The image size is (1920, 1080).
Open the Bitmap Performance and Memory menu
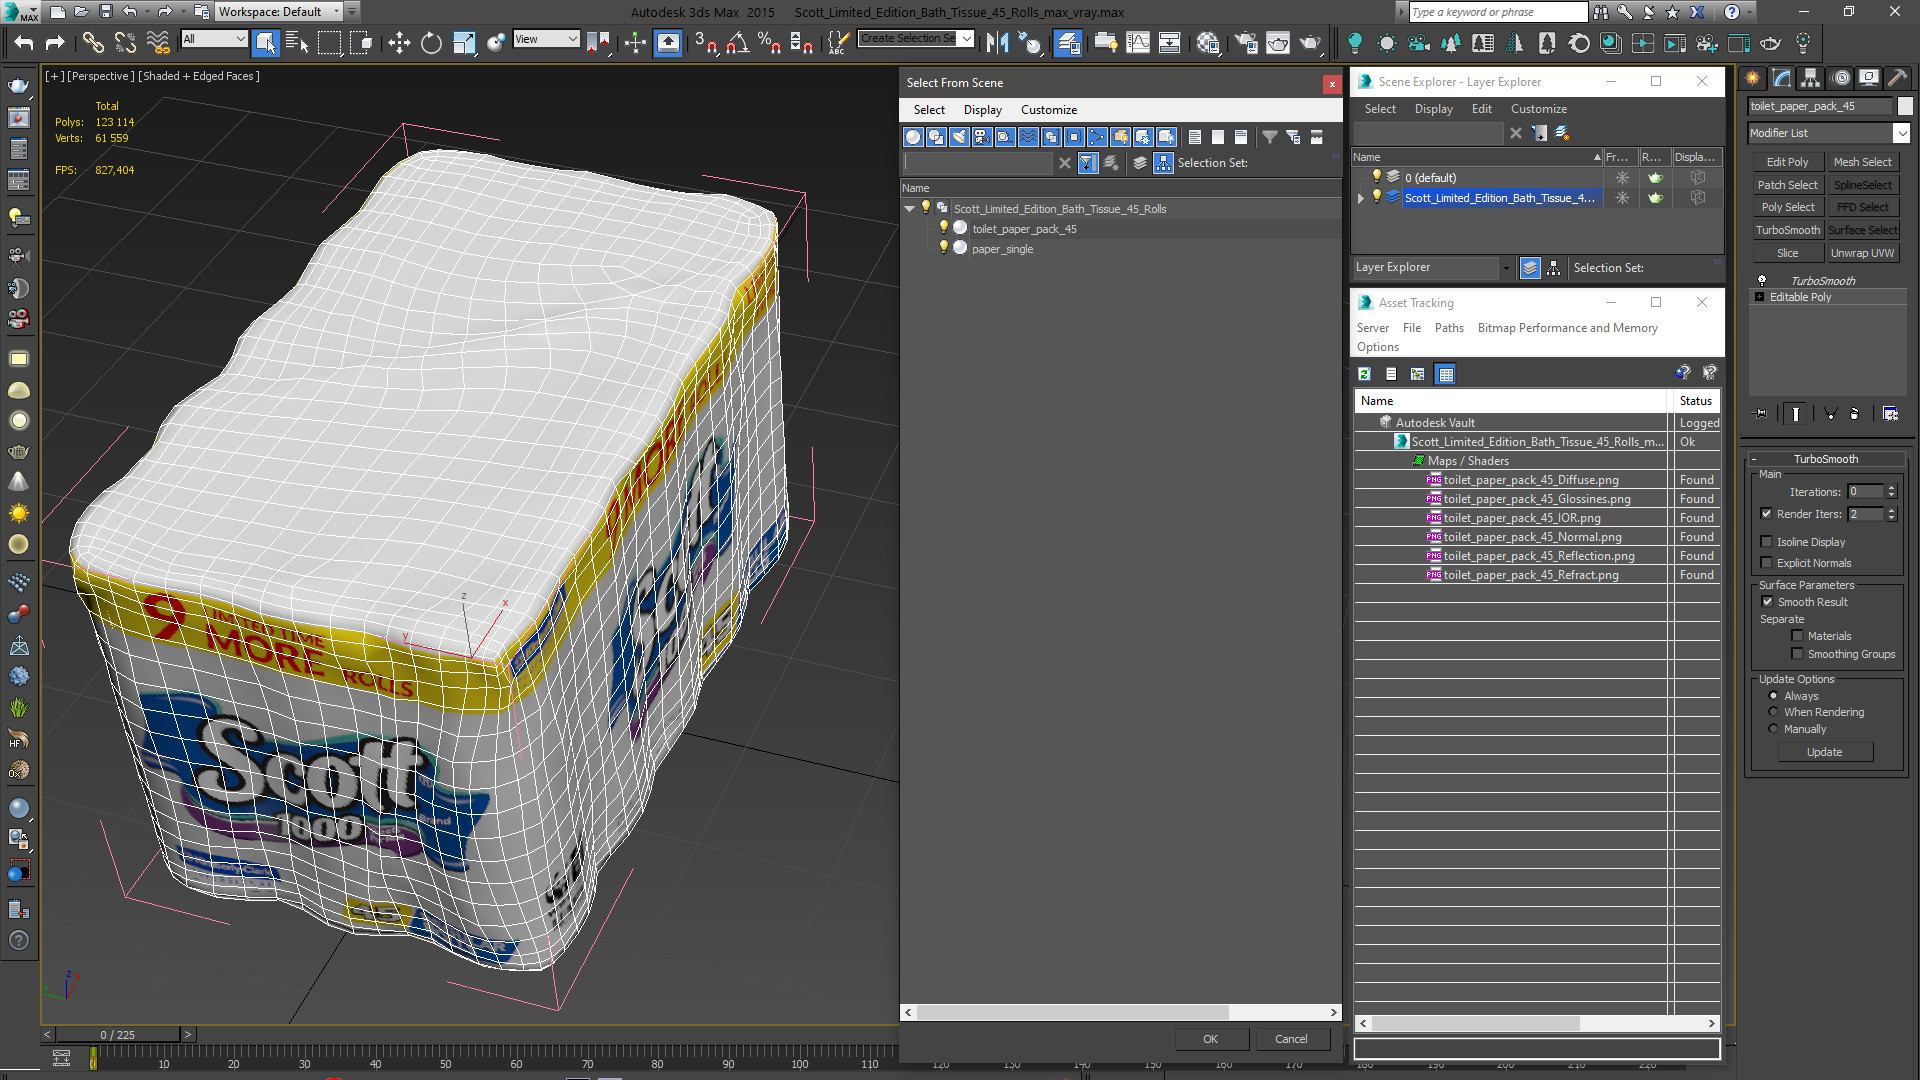[1567, 328]
